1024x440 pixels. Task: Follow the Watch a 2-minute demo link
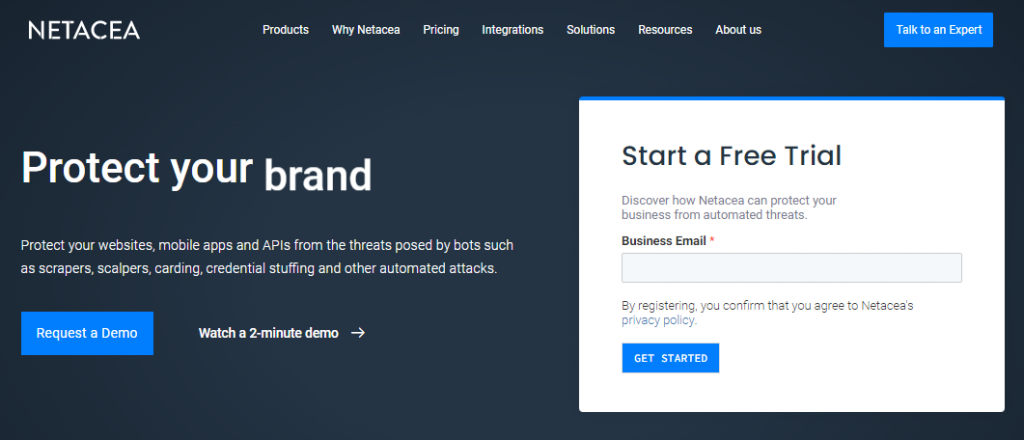[x=268, y=333]
